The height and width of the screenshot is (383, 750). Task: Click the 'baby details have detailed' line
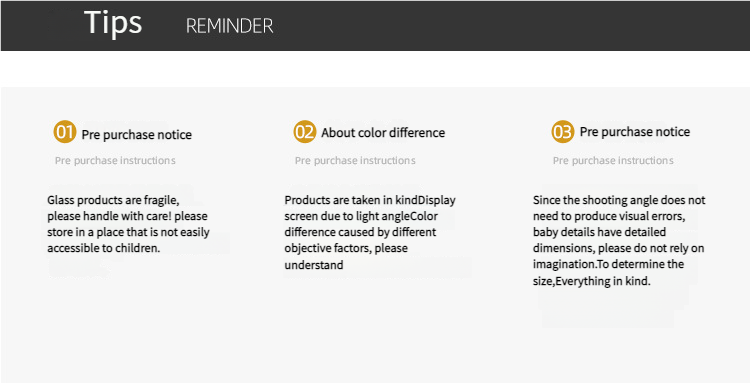pyautogui.click(x=599, y=232)
